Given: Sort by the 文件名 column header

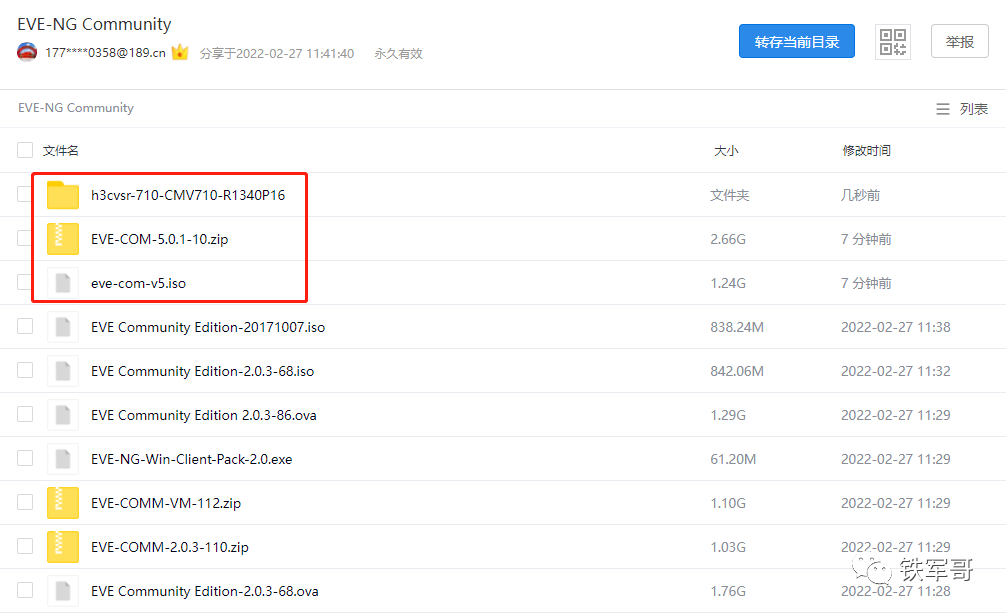Looking at the screenshot, I should (61, 151).
